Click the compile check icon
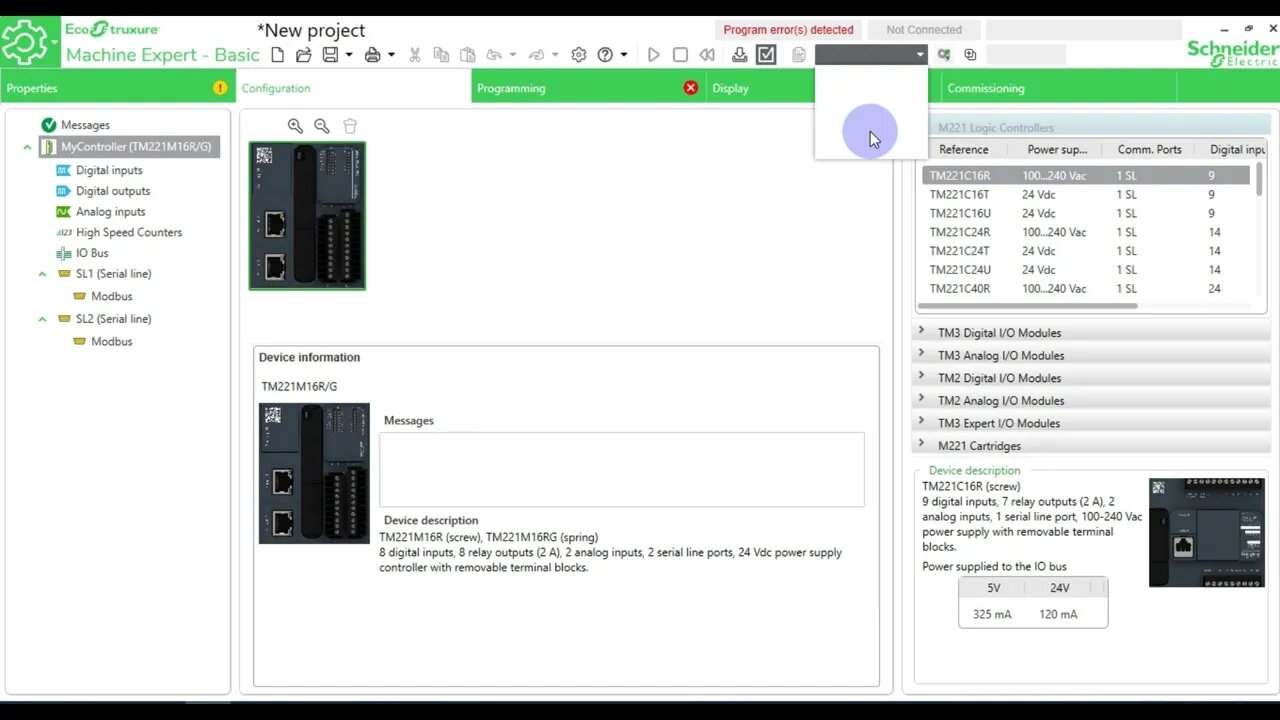This screenshot has height=720, width=1280. [766, 55]
